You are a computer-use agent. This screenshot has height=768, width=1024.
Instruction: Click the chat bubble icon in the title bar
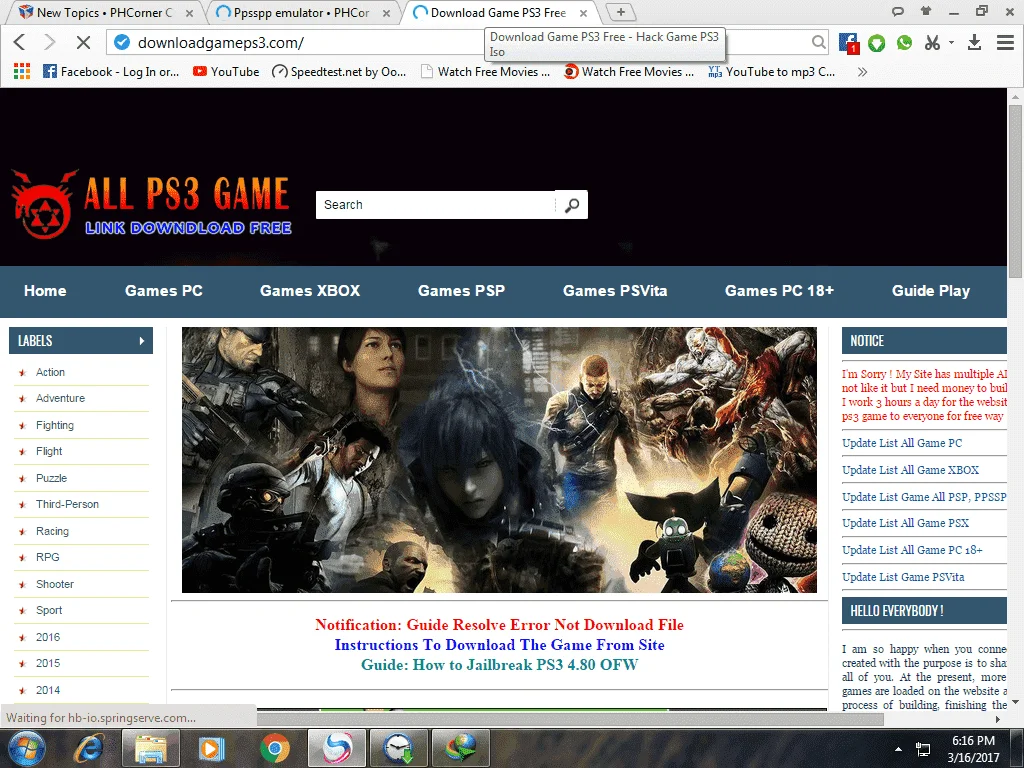(897, 11)
